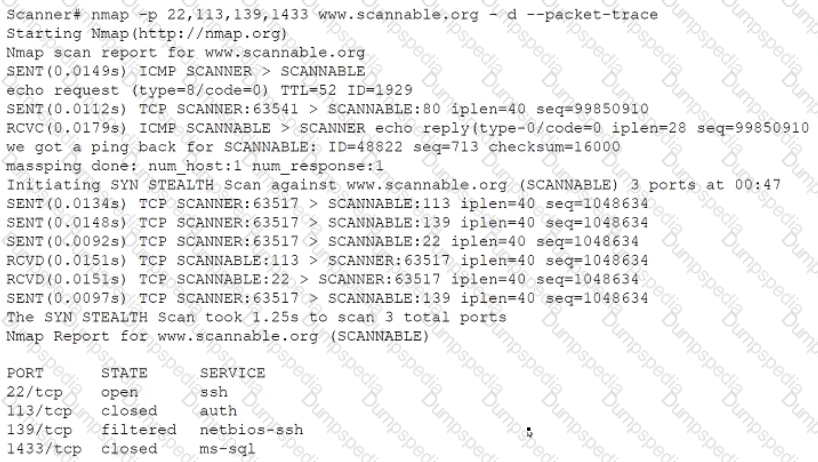Click the ping back for SCANNABLE line
This screenshot has width=818, height=462.
tap(313, 147)
